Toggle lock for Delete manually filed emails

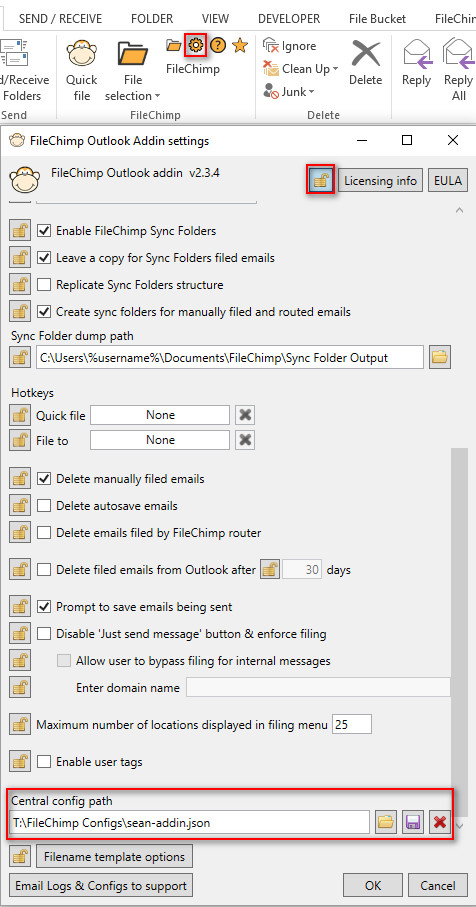[x=20, y=479]
